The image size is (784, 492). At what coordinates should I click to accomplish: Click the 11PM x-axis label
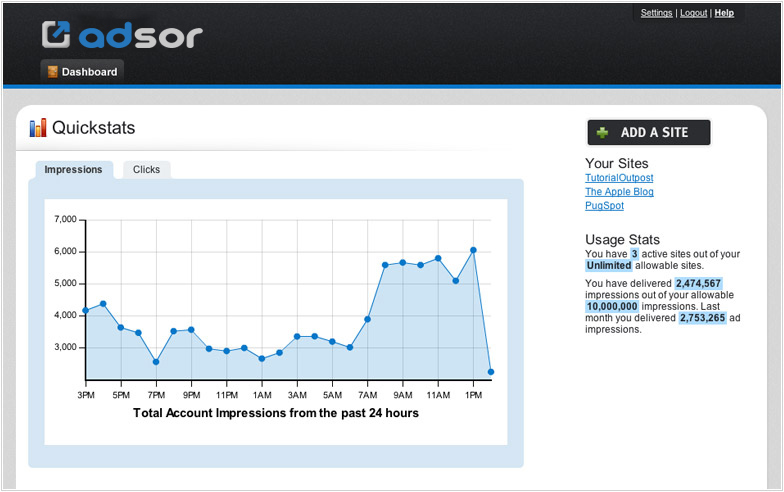click(227, 395)
